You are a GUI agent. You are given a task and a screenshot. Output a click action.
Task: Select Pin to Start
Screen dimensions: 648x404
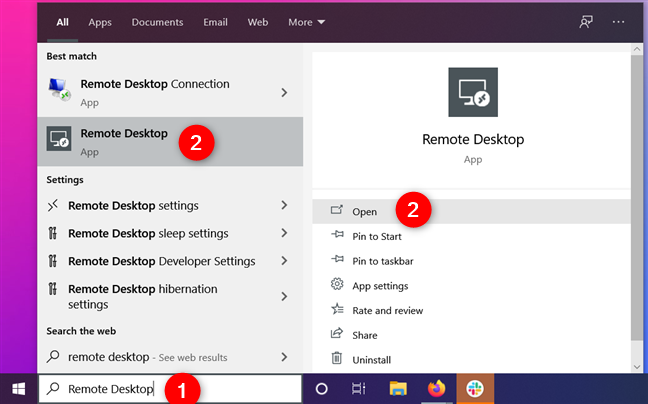tap(472, 236)
